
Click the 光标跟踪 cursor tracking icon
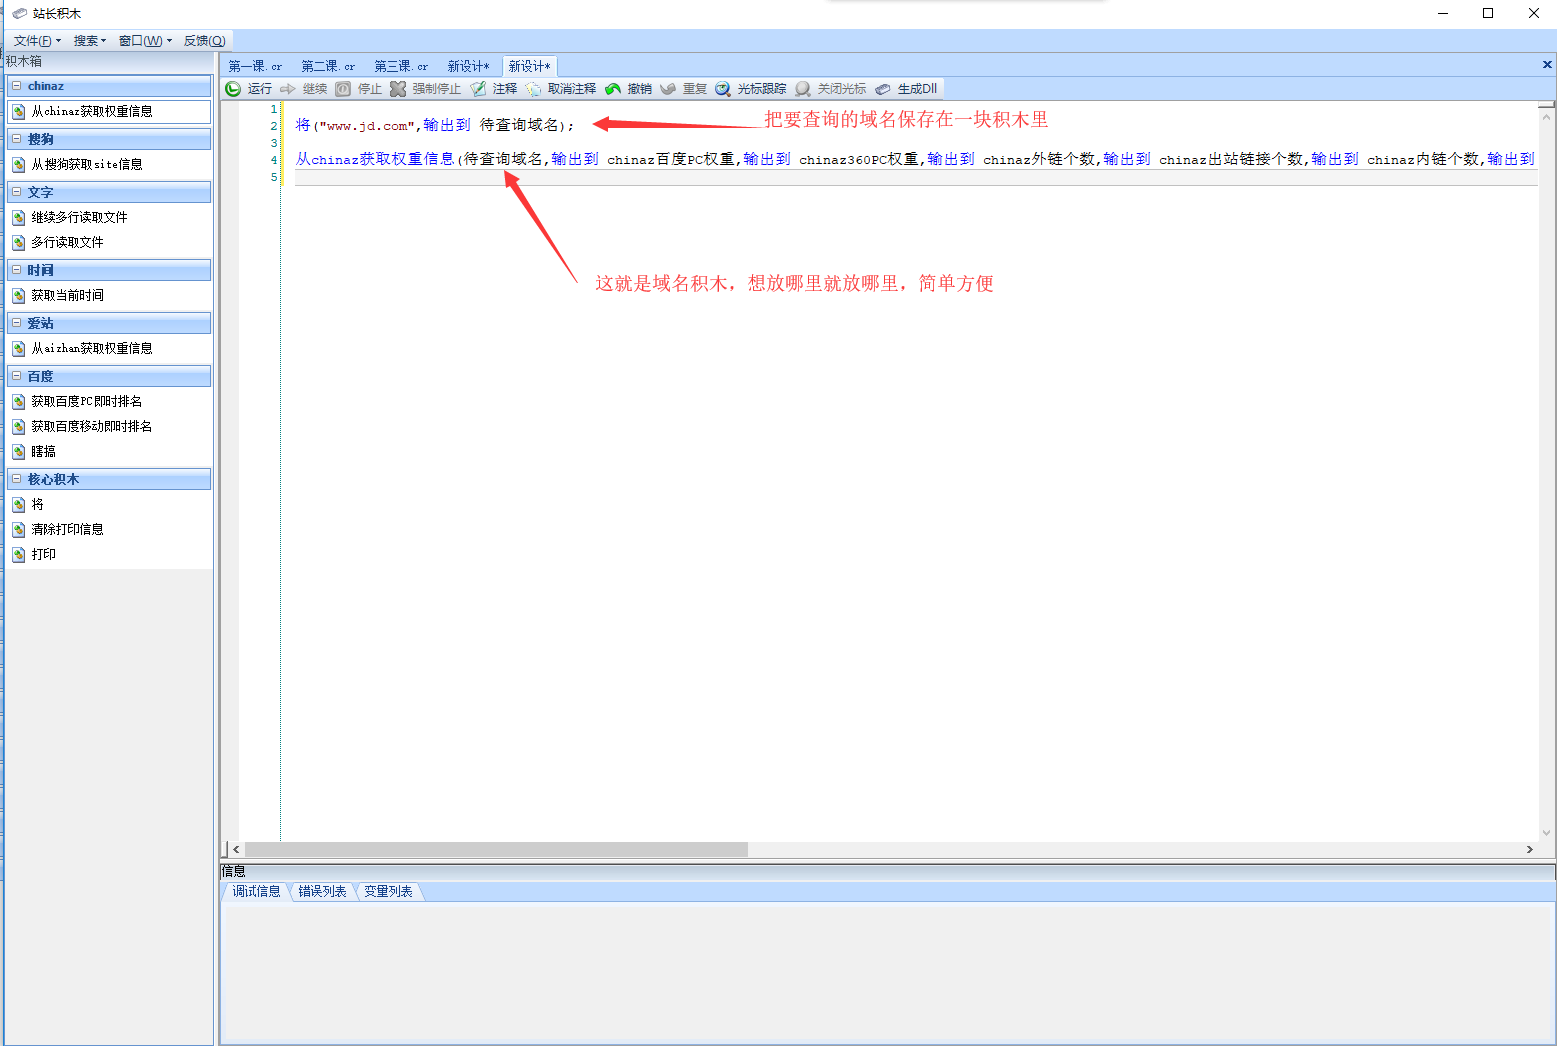[723, 89]
